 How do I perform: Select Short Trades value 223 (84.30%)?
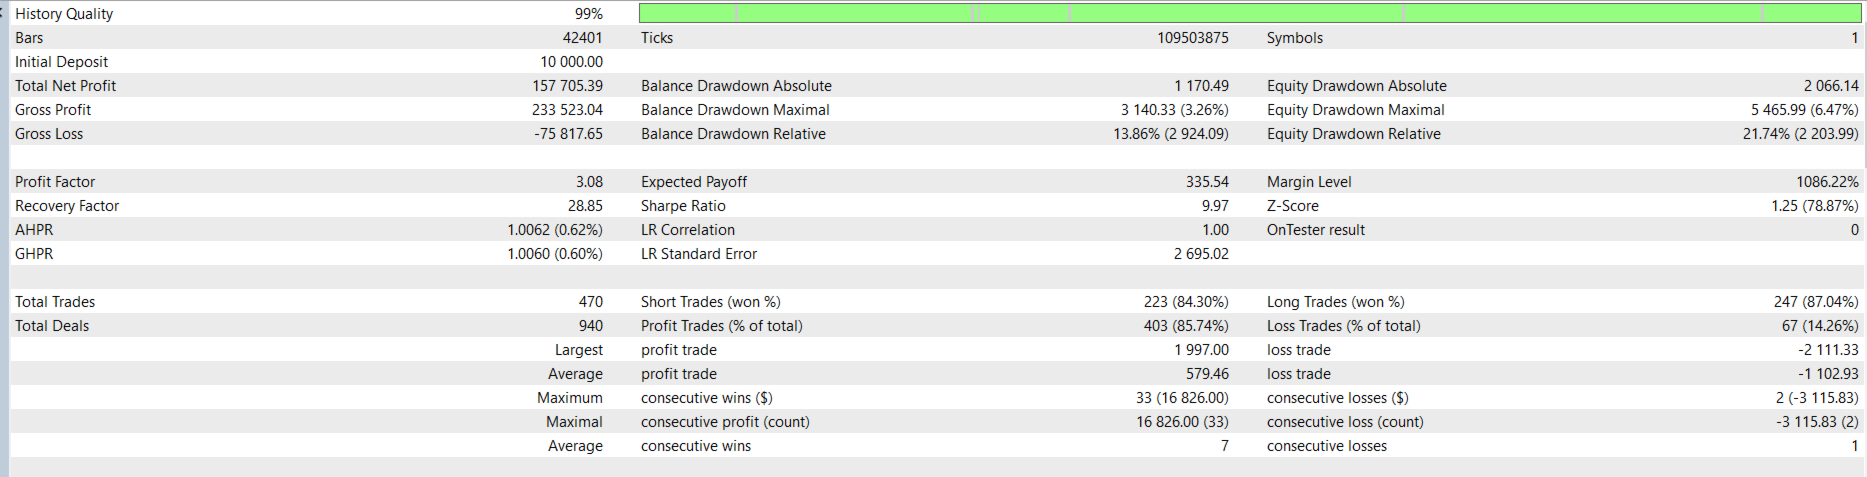coord(1187,302)
